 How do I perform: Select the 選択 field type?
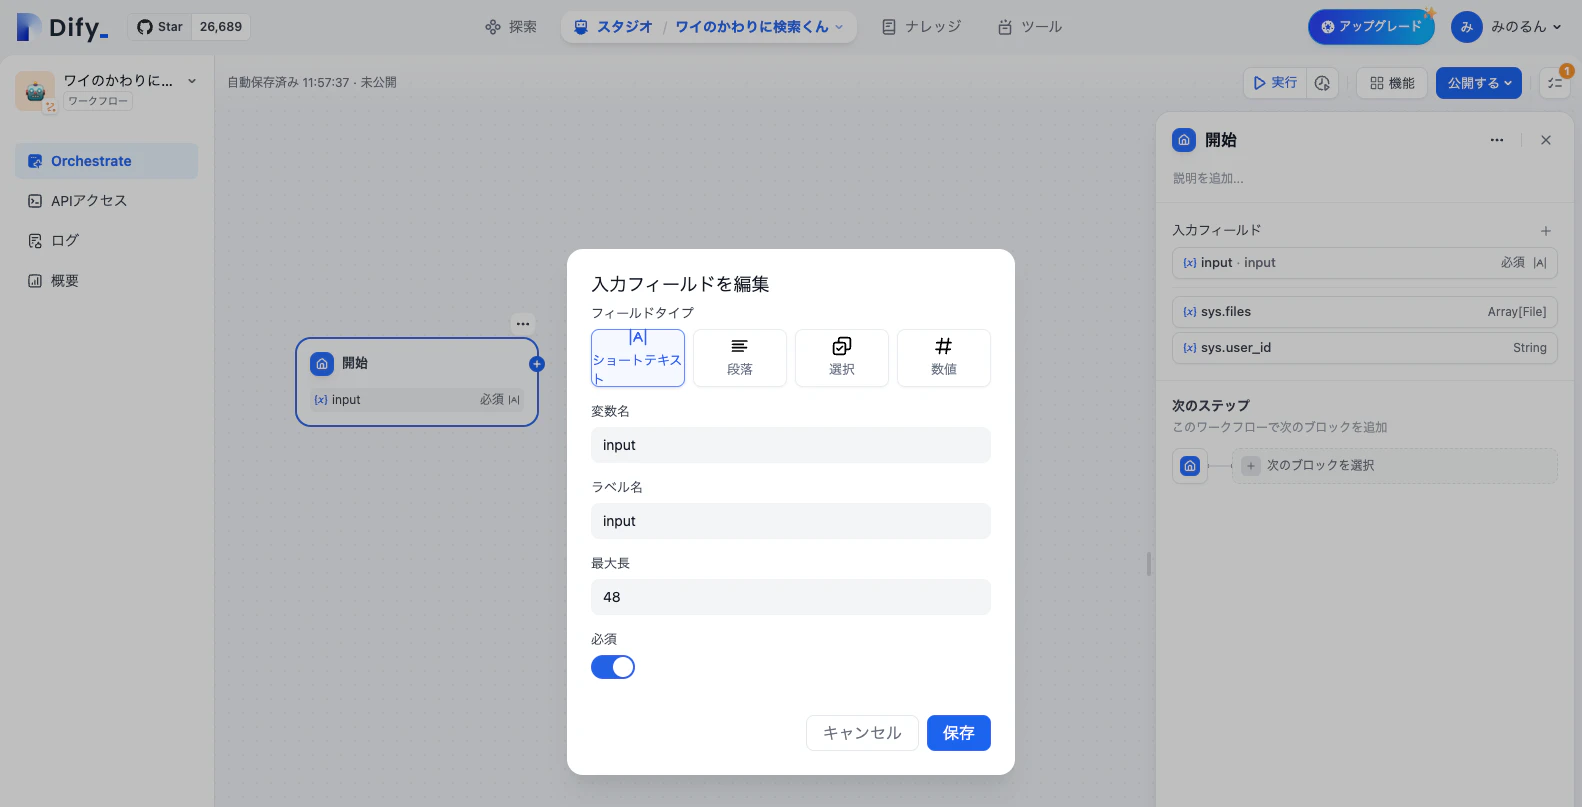[842, 358]
